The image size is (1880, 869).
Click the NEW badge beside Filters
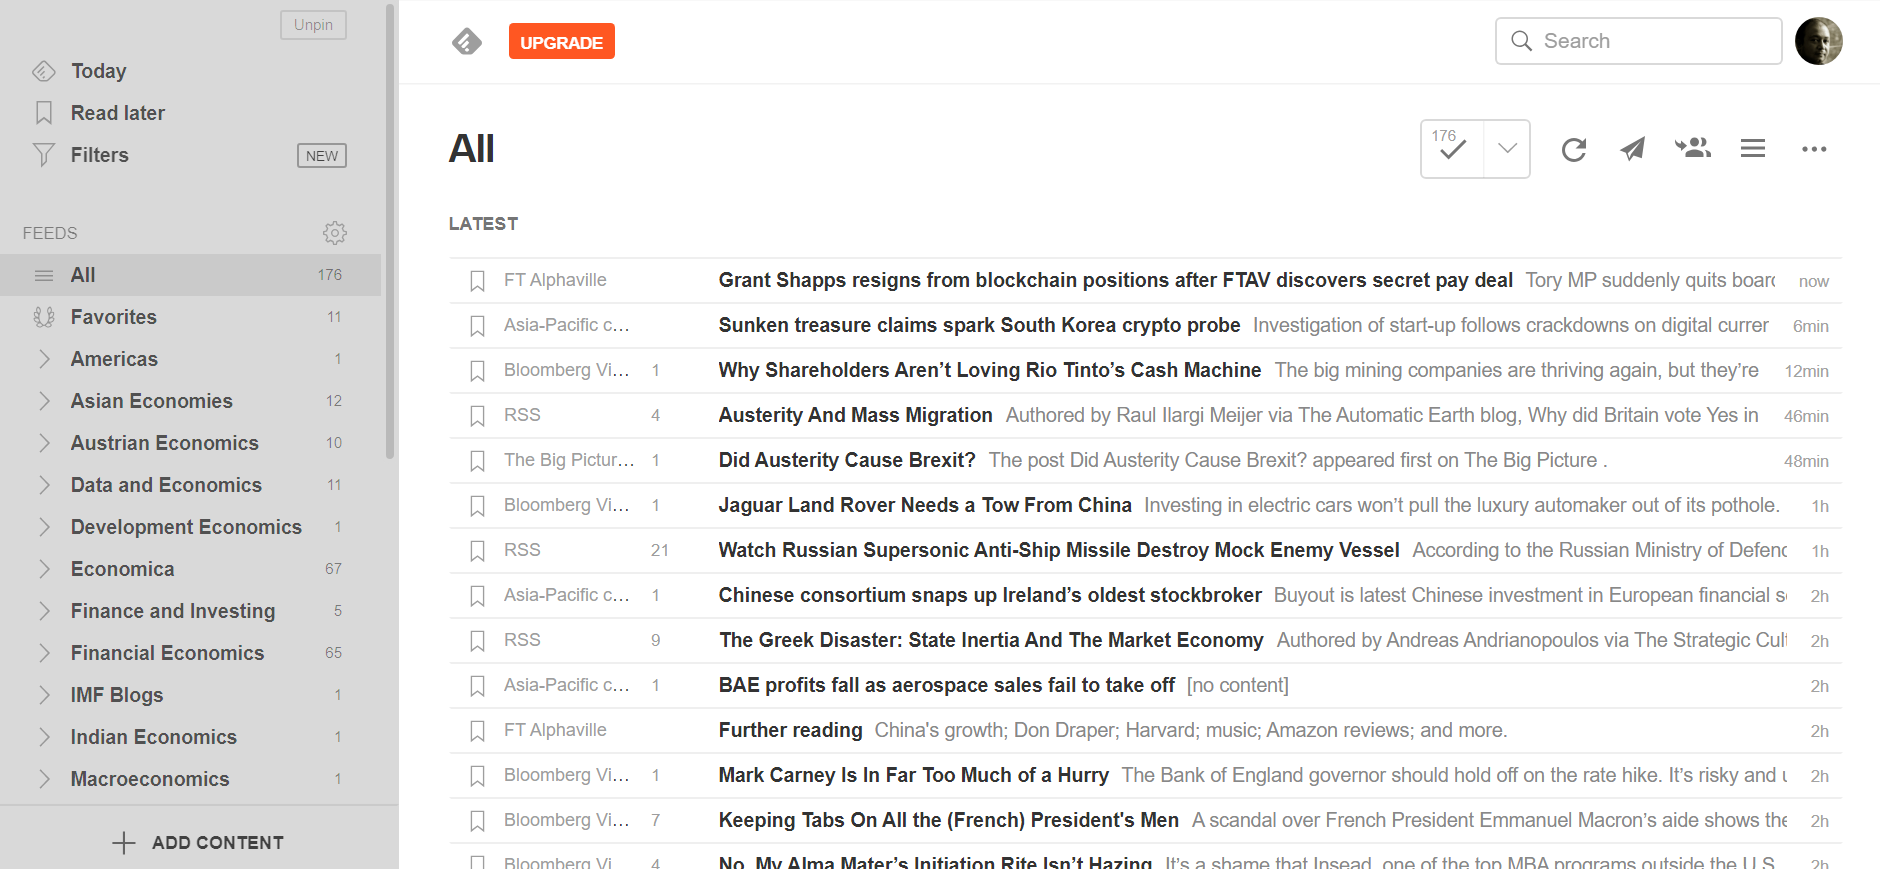point(322,155)
